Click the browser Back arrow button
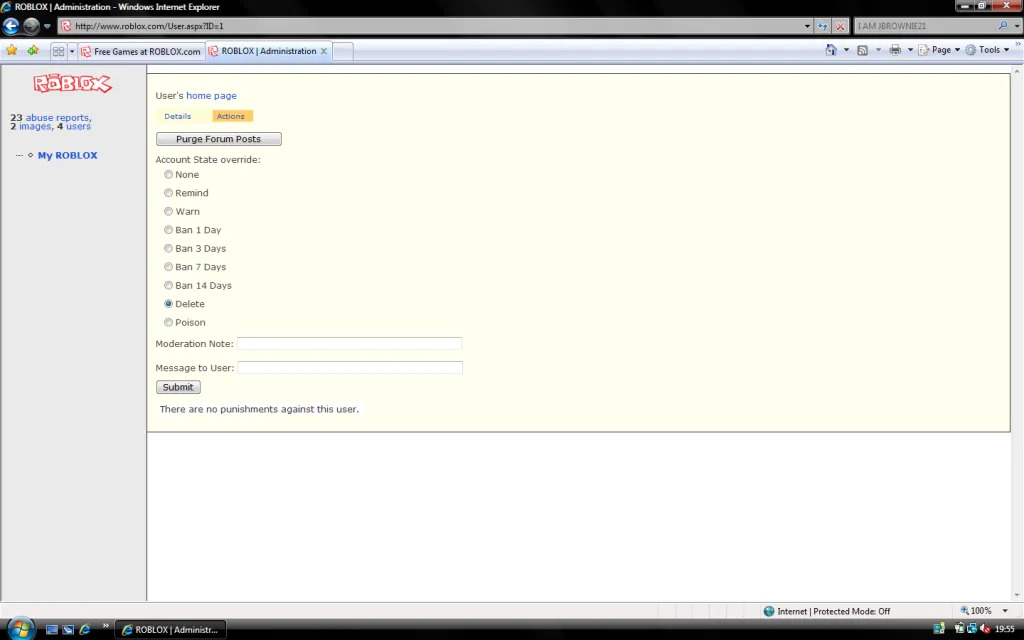This screenshot has height=640, width=1024. (11, 26)
